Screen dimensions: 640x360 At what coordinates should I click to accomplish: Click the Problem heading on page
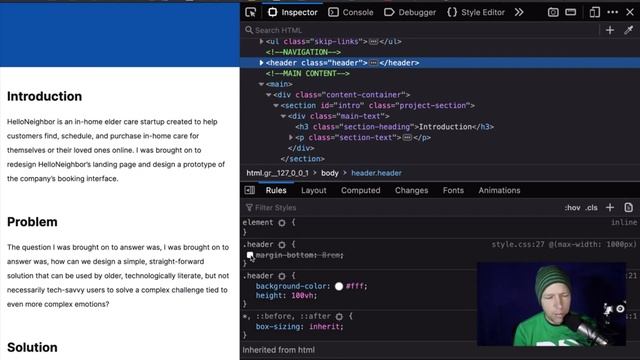[x=32, y=222]
